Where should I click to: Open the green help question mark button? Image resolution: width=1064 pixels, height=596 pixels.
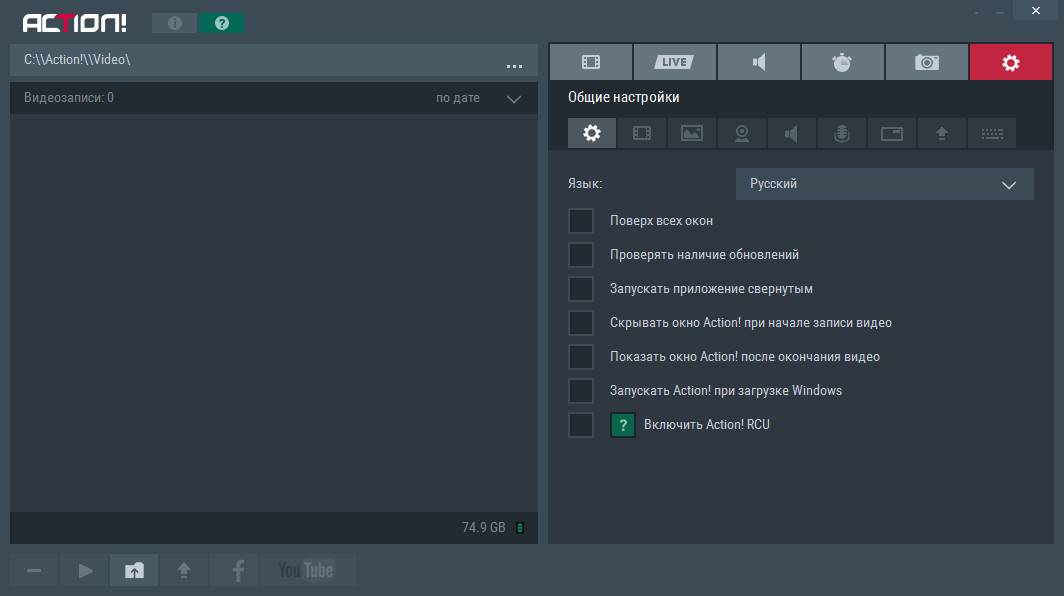pyautogui.click(x=221, y=23)
